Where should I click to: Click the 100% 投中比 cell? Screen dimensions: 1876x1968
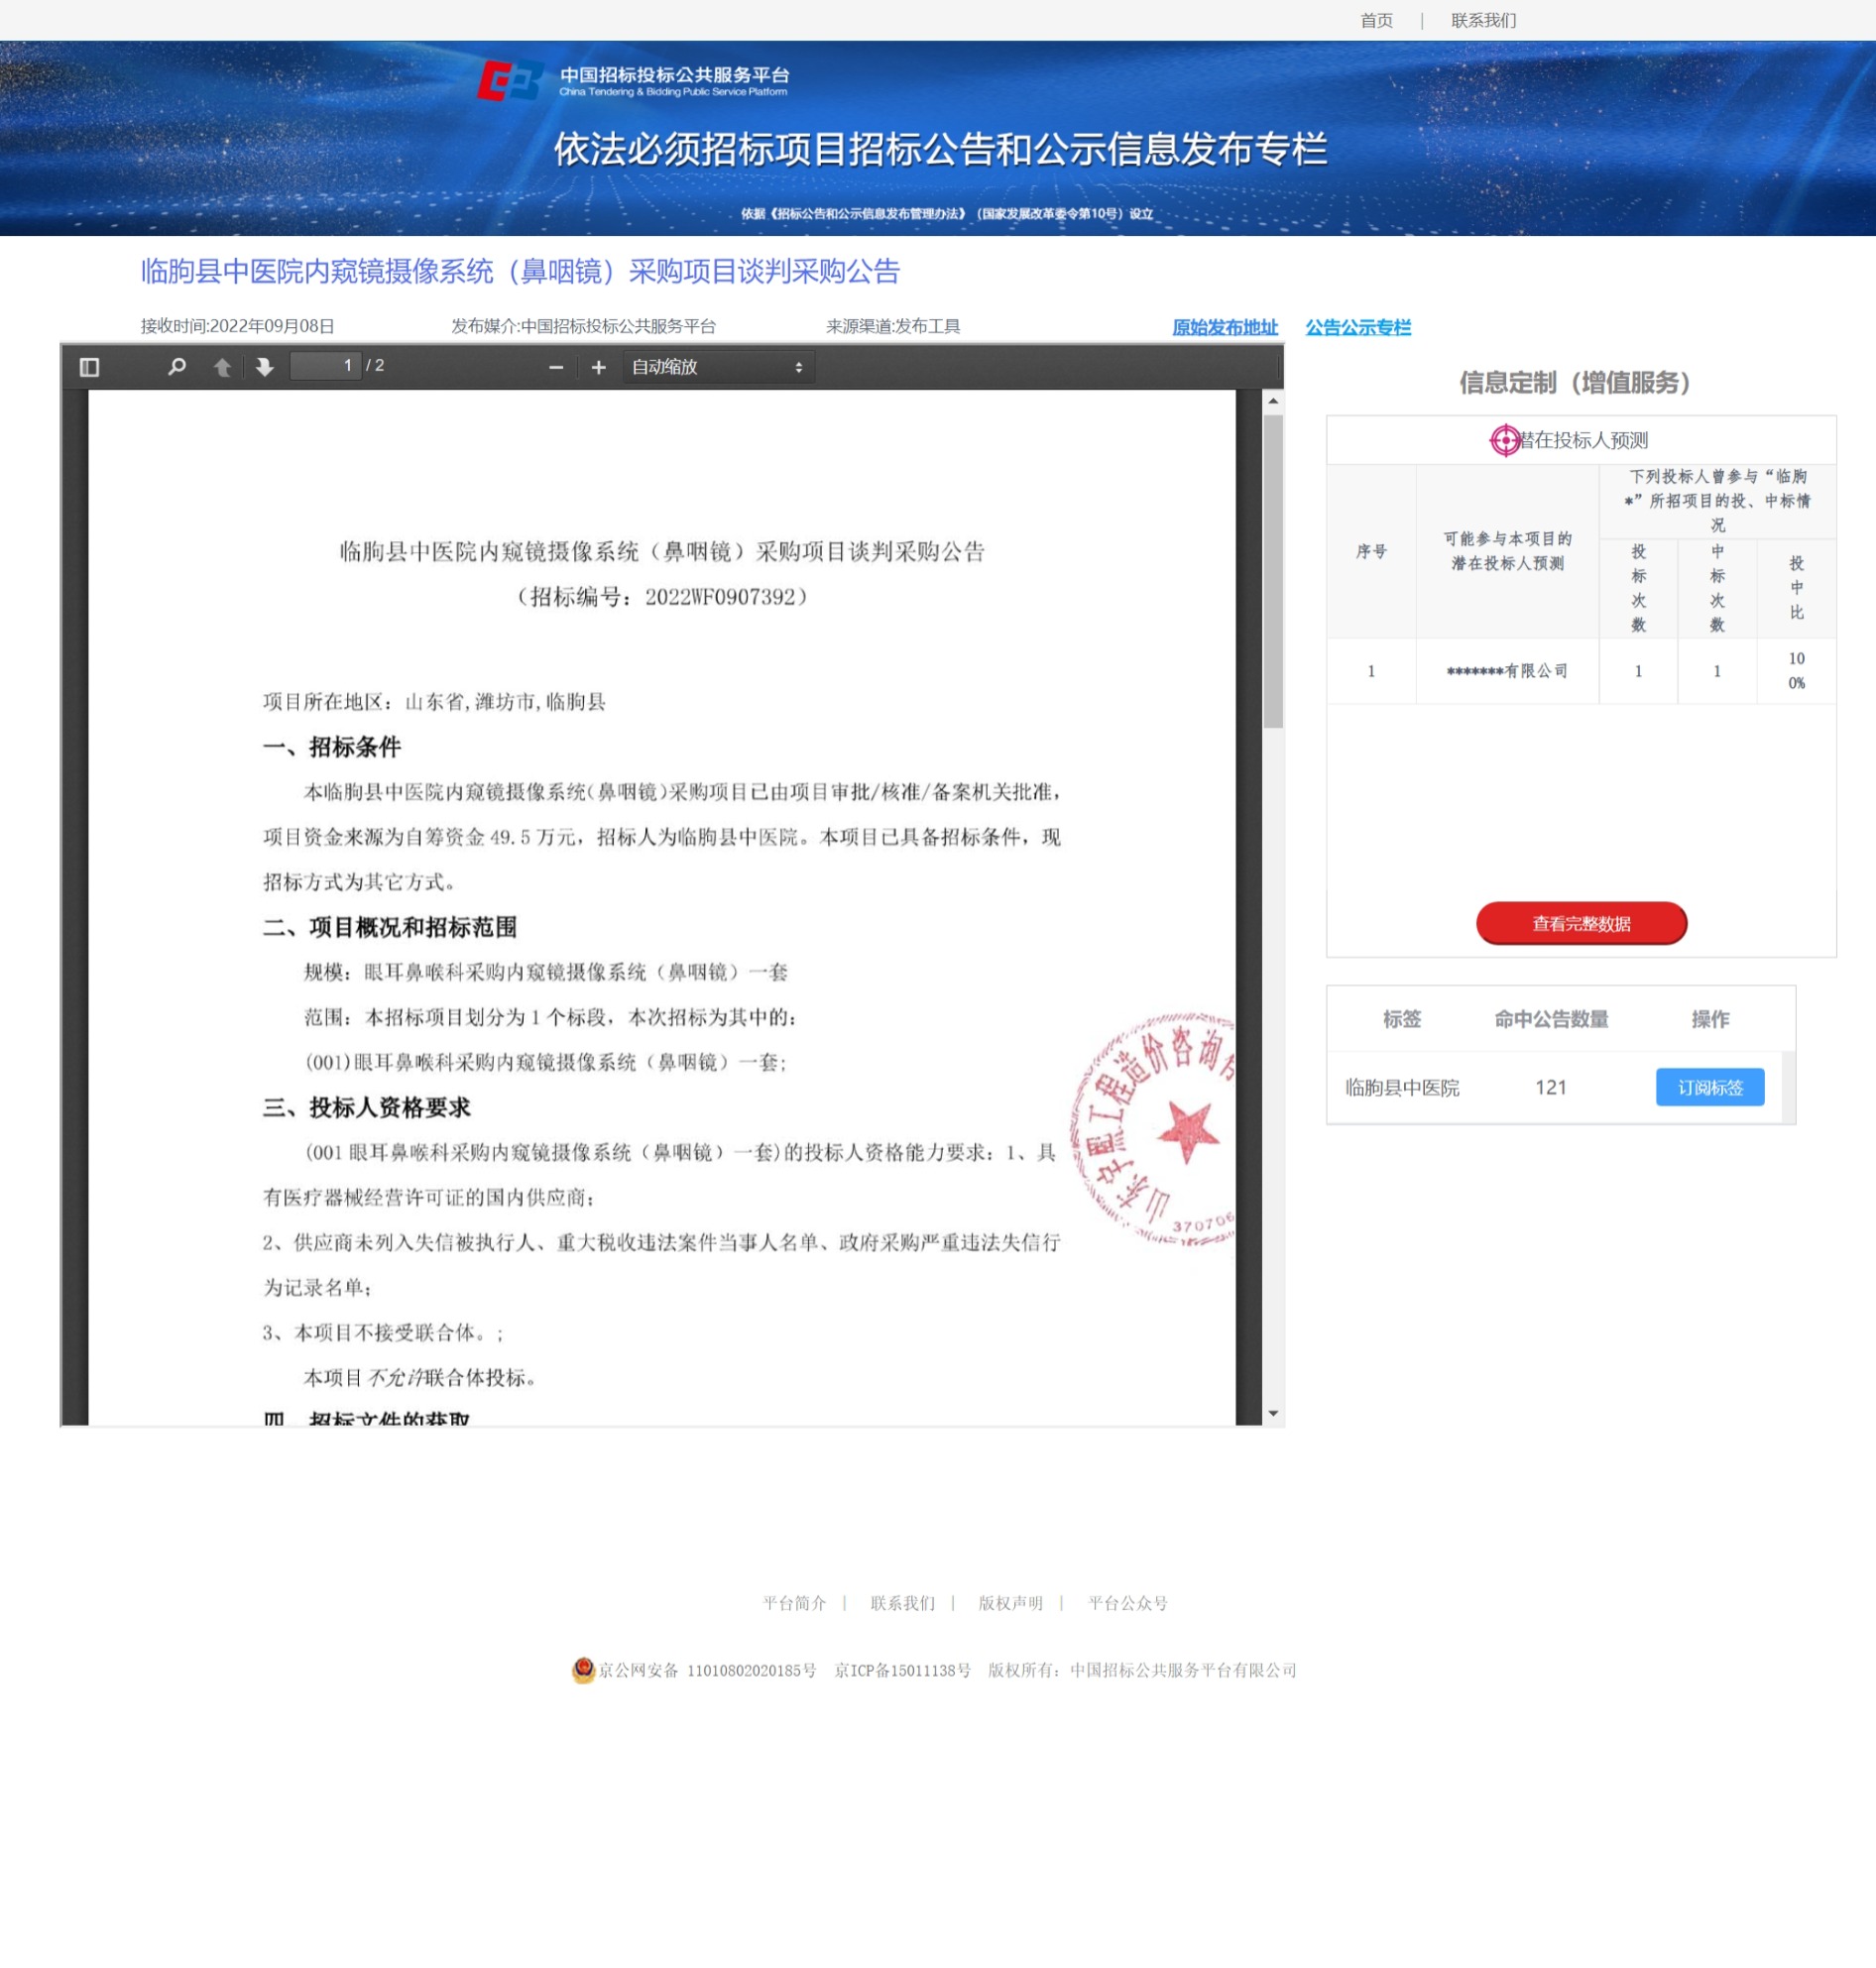tap(1796, 671)
